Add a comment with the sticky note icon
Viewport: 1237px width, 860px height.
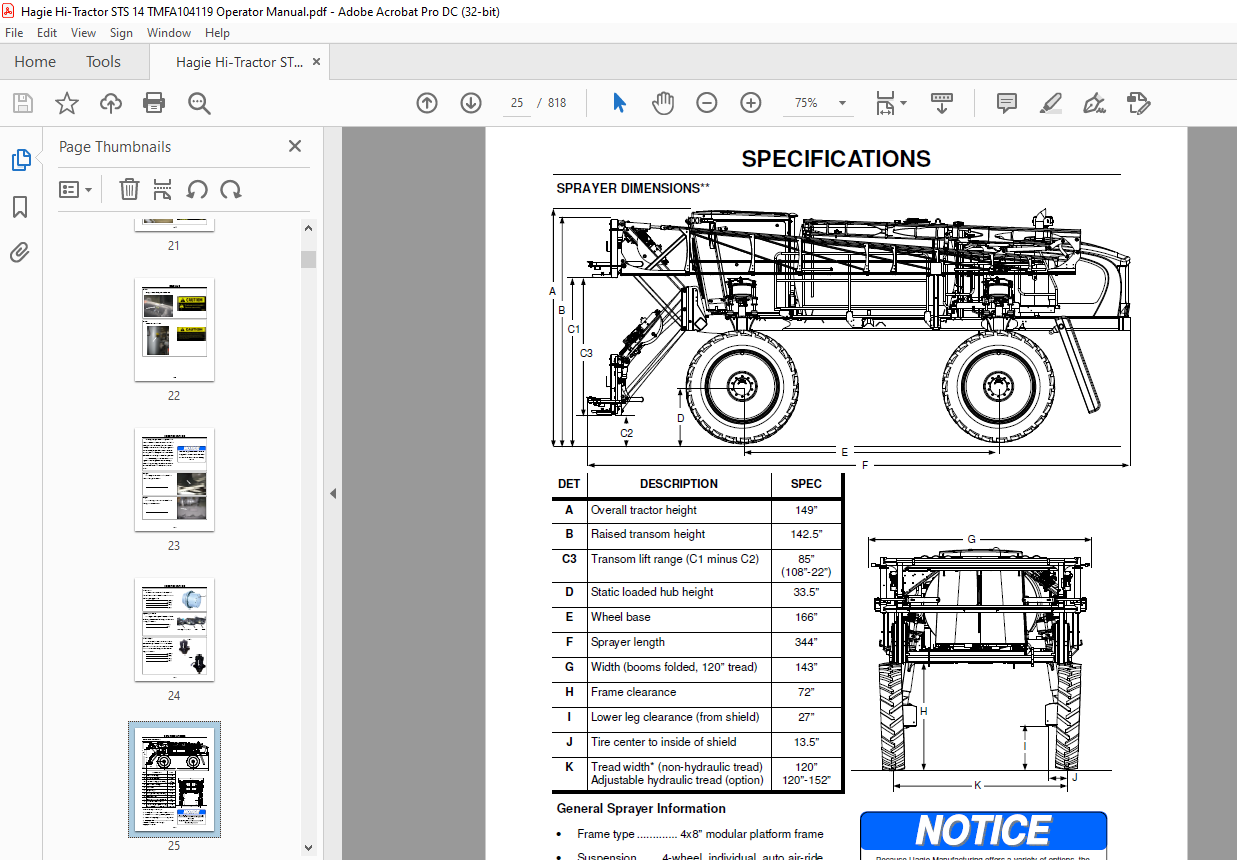click(x=1007, y=103)
